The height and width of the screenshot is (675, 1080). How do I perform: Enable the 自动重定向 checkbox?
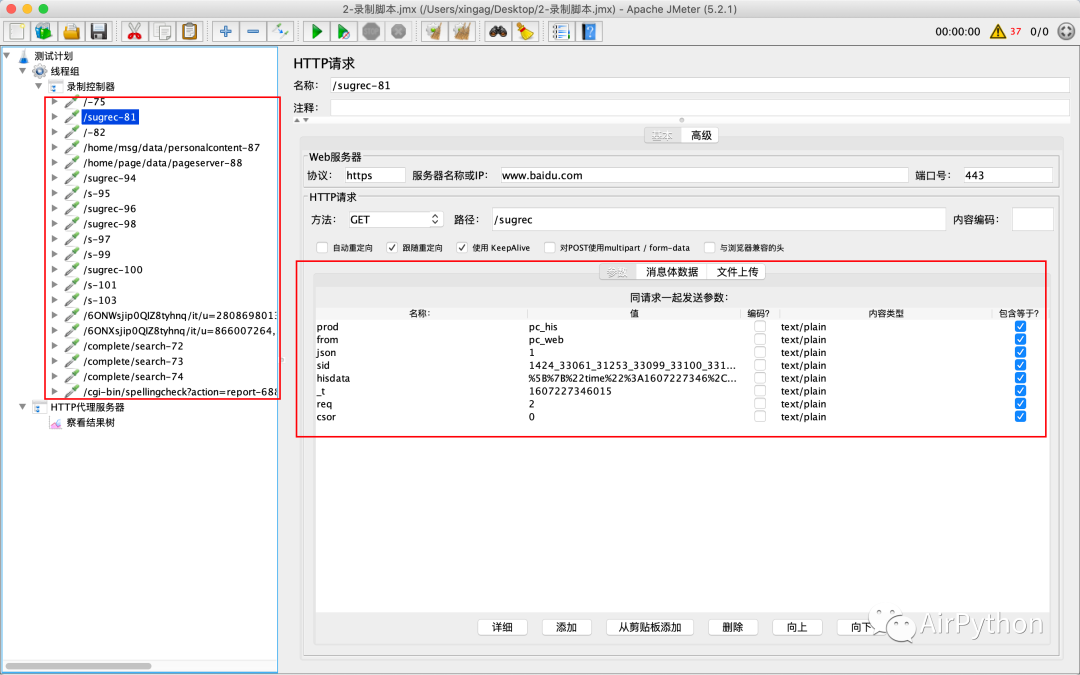pyautogui.click(x=322, y=247)
